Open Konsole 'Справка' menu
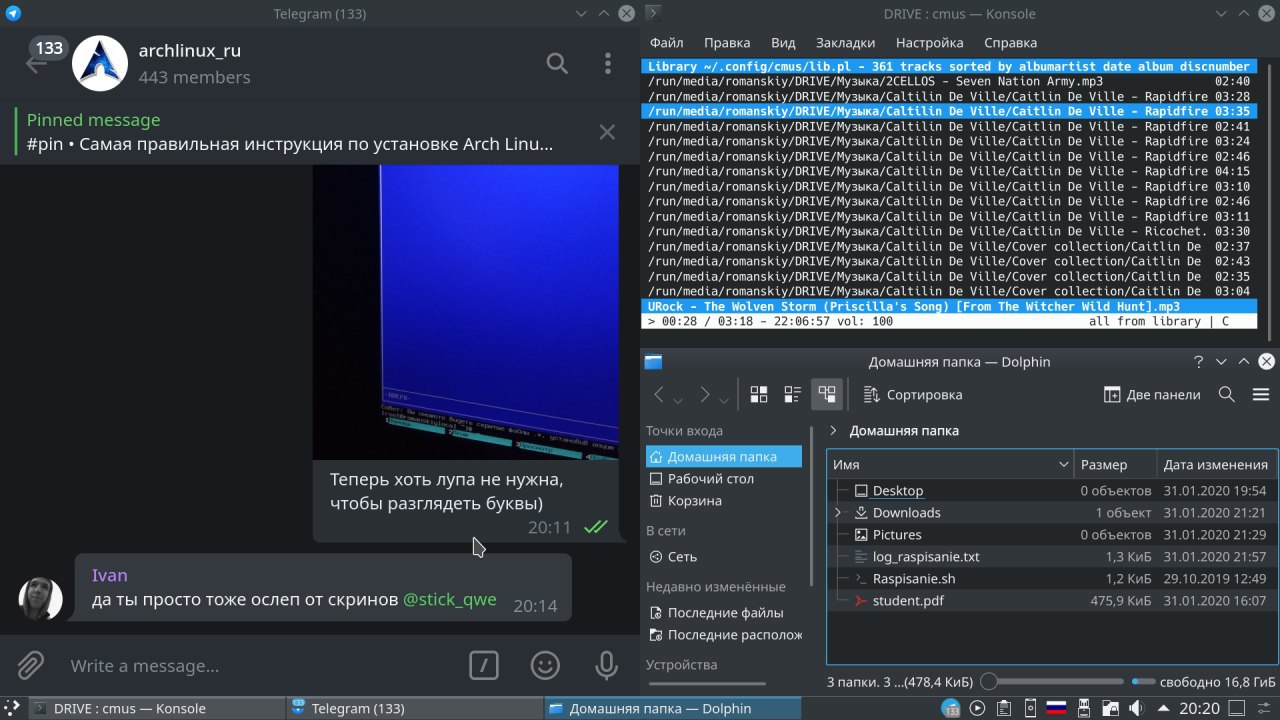This screenshot has height=720, width=1280. [x=1011, y=43]
